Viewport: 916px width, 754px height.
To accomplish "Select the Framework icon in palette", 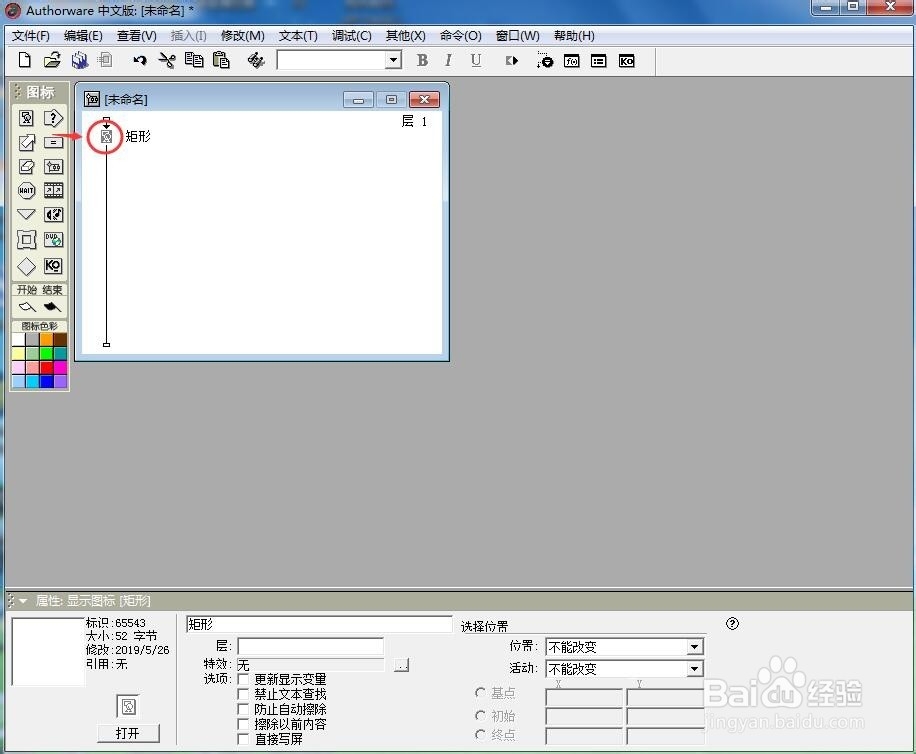I will click(26, 239).
